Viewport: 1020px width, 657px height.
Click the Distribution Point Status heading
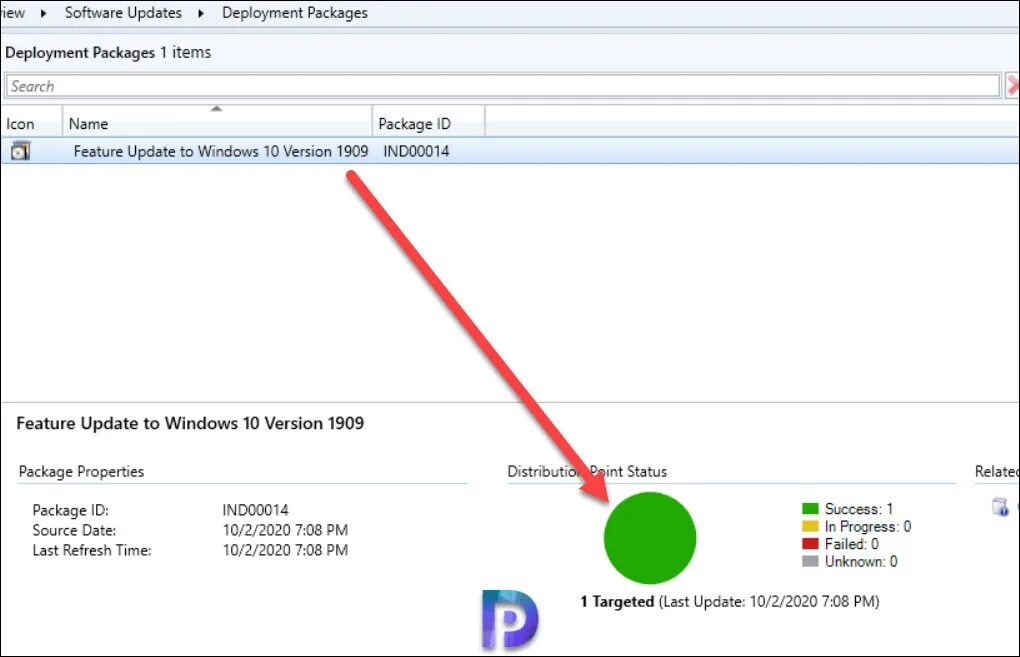587,472
